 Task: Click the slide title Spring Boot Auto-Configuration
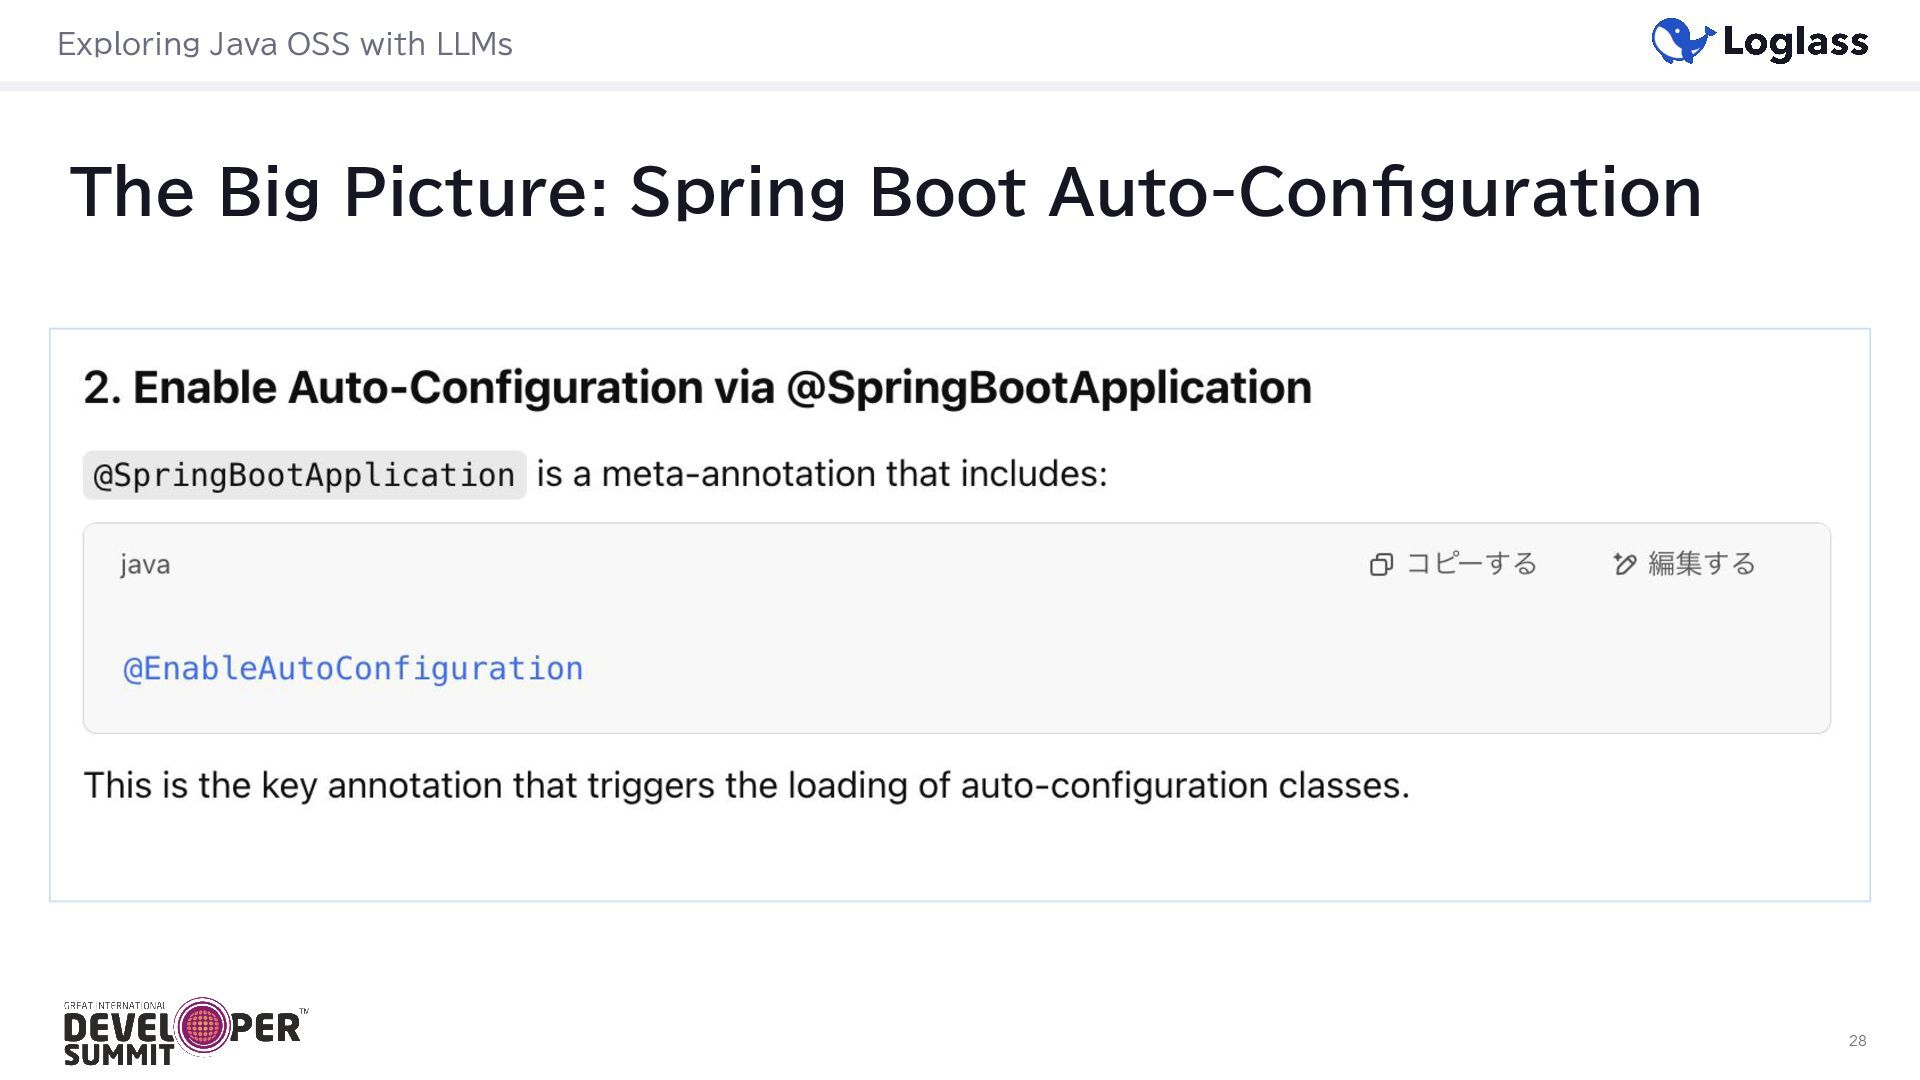885,192
